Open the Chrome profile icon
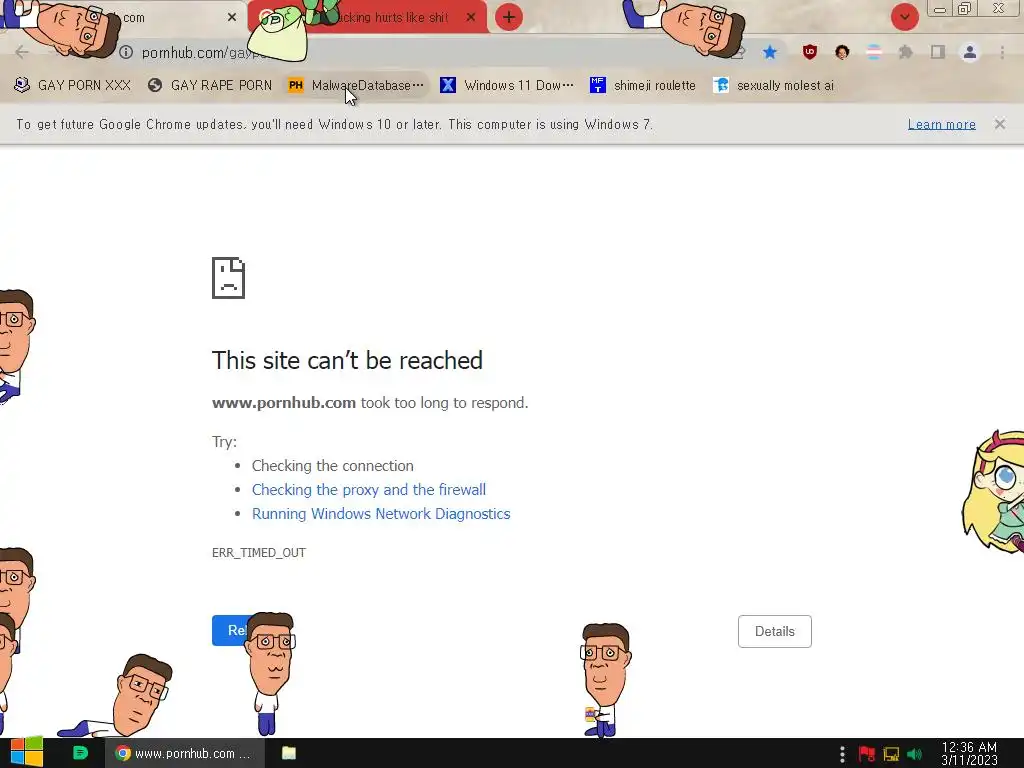 [970, 52]
